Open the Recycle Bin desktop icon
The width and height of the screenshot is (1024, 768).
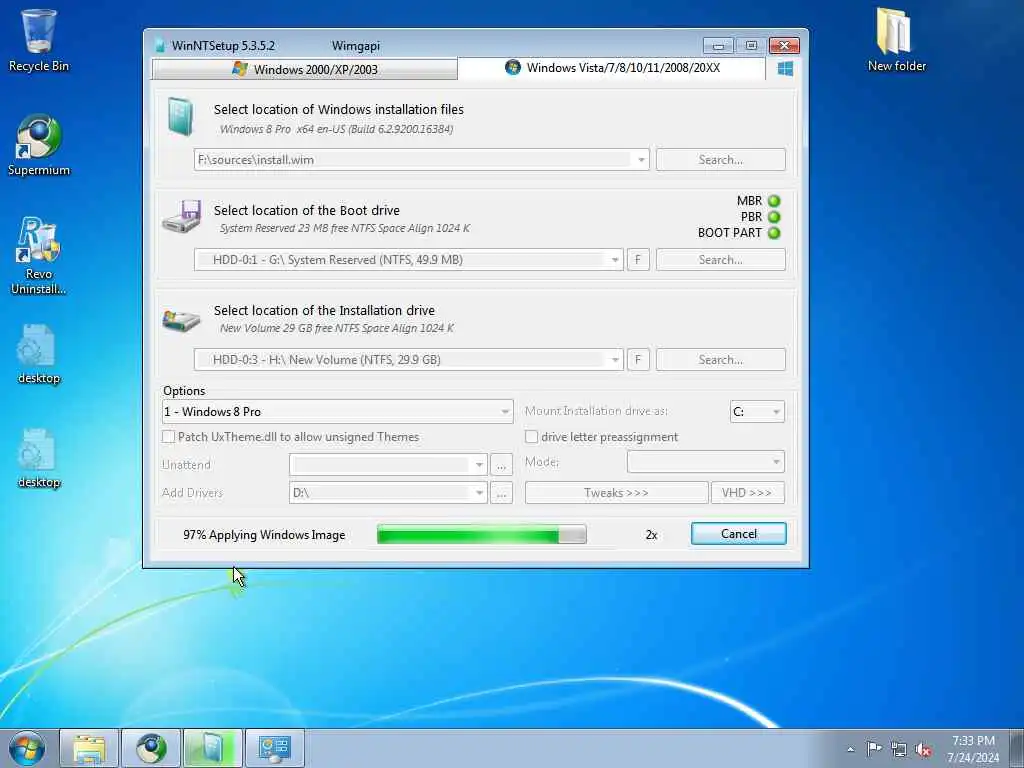[x=39, y=40]
